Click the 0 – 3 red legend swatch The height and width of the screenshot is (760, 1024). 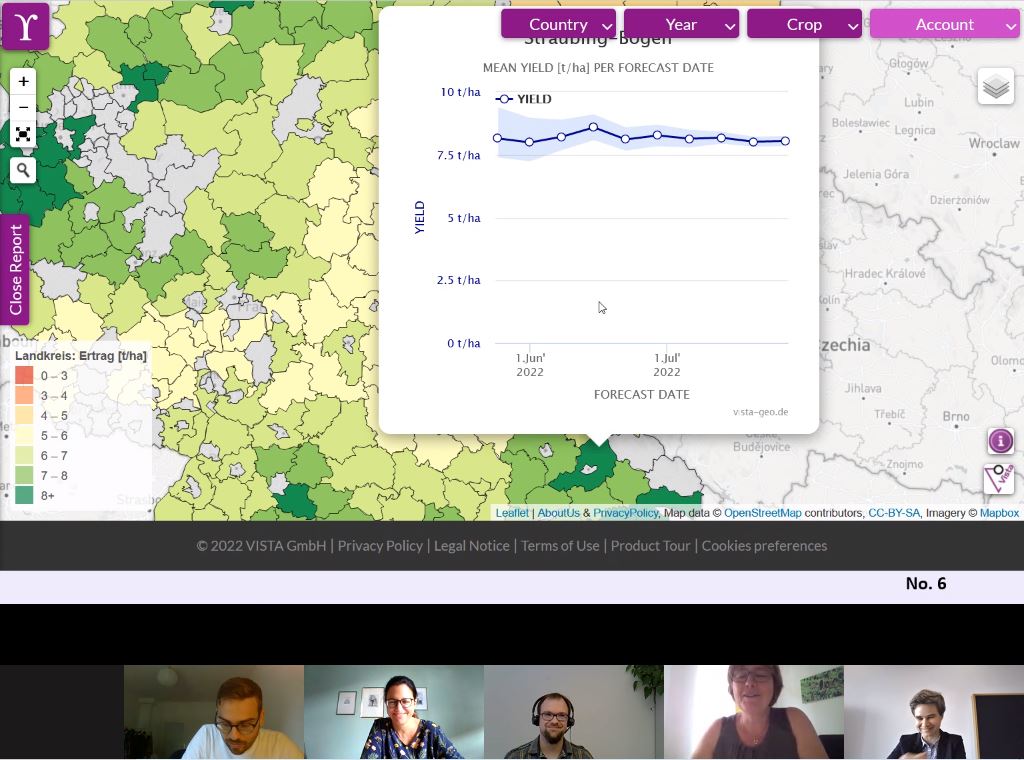coord(24,375)
